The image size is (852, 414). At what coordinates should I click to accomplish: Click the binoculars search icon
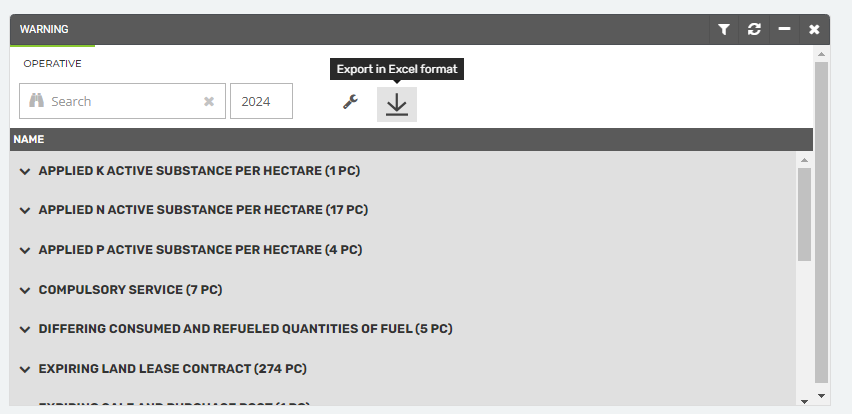click(x=37, y=101)
